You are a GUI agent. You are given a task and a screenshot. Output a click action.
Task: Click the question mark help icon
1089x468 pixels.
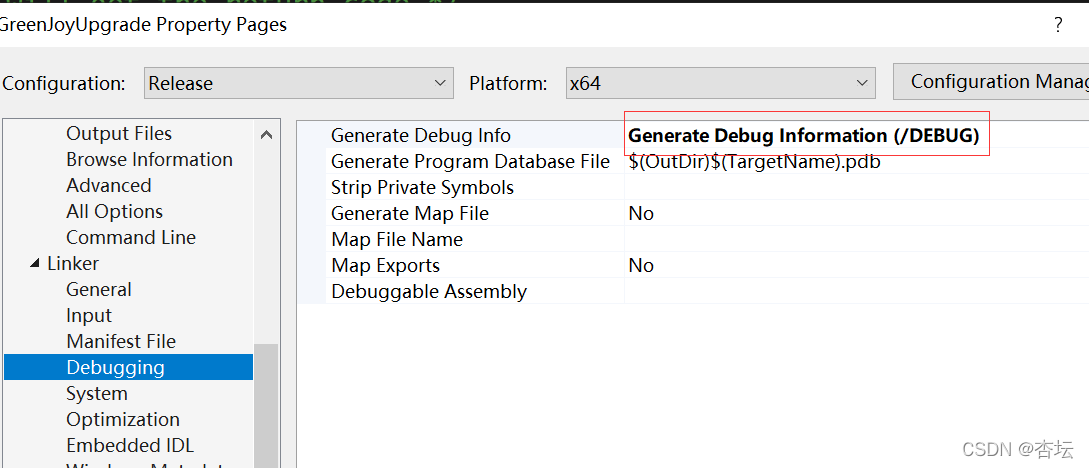1058,26
